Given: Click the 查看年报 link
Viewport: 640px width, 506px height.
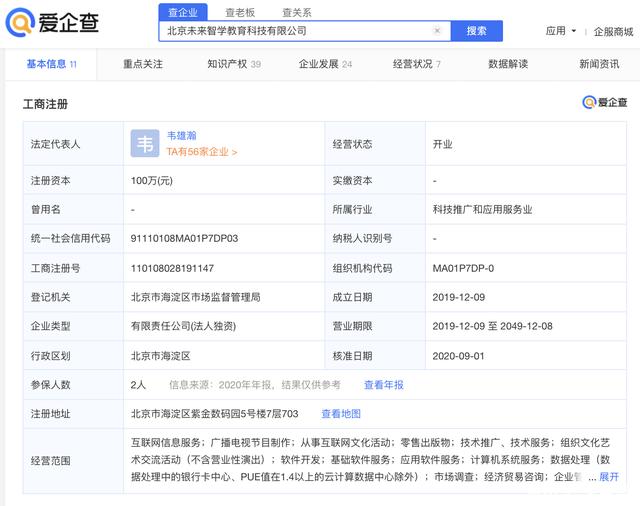Looking at the screenshot, I should coord(384,385).
